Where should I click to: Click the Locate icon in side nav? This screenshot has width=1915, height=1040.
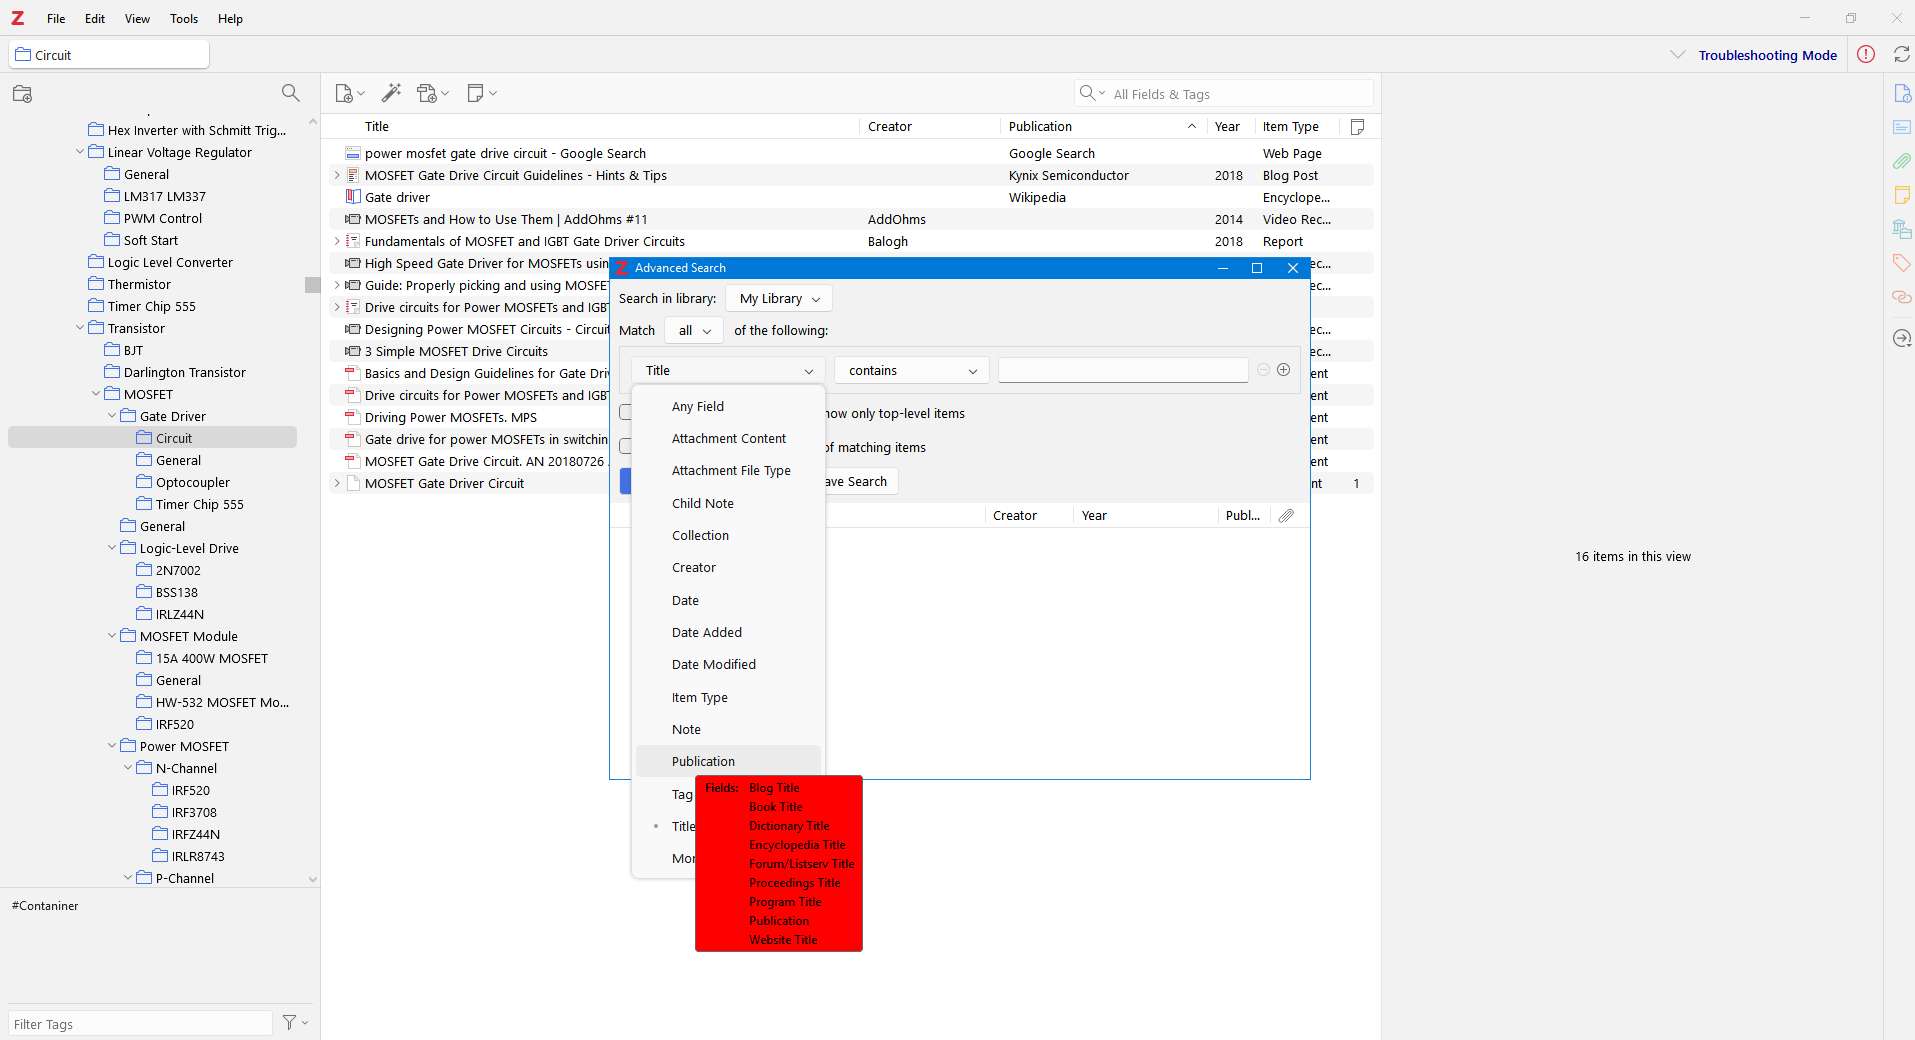tap(1901, 339)
